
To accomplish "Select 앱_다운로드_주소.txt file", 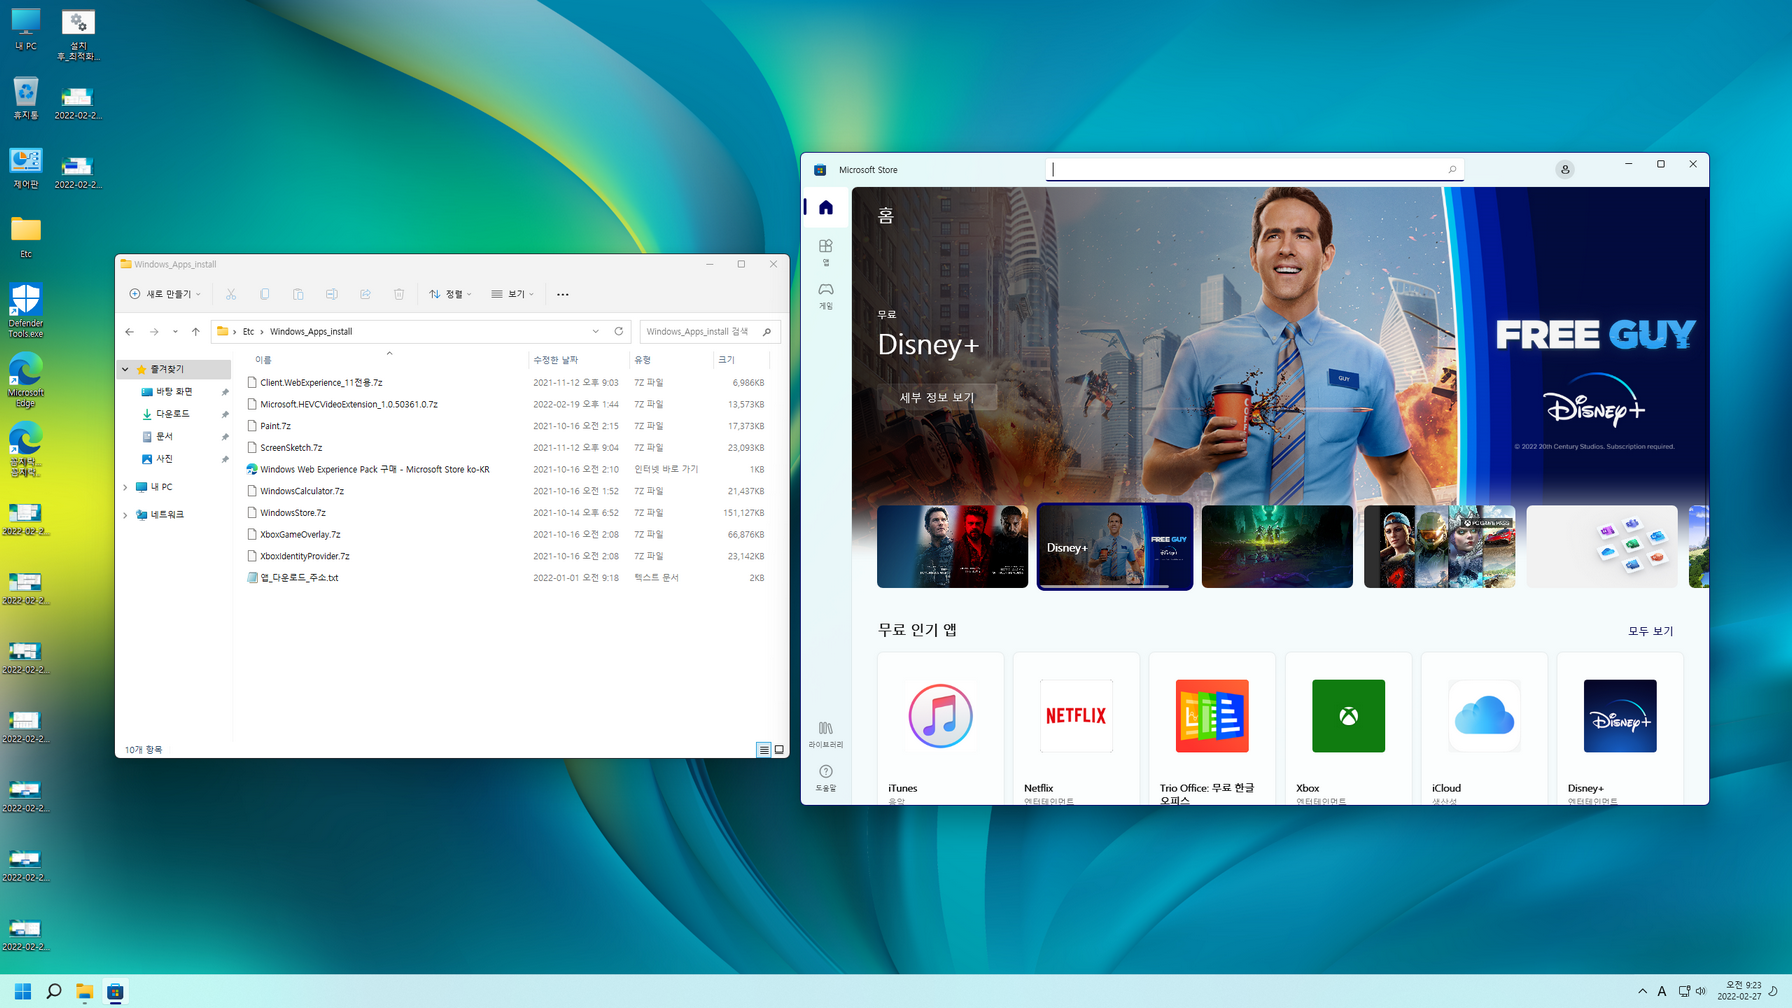I will click(299, 578).
